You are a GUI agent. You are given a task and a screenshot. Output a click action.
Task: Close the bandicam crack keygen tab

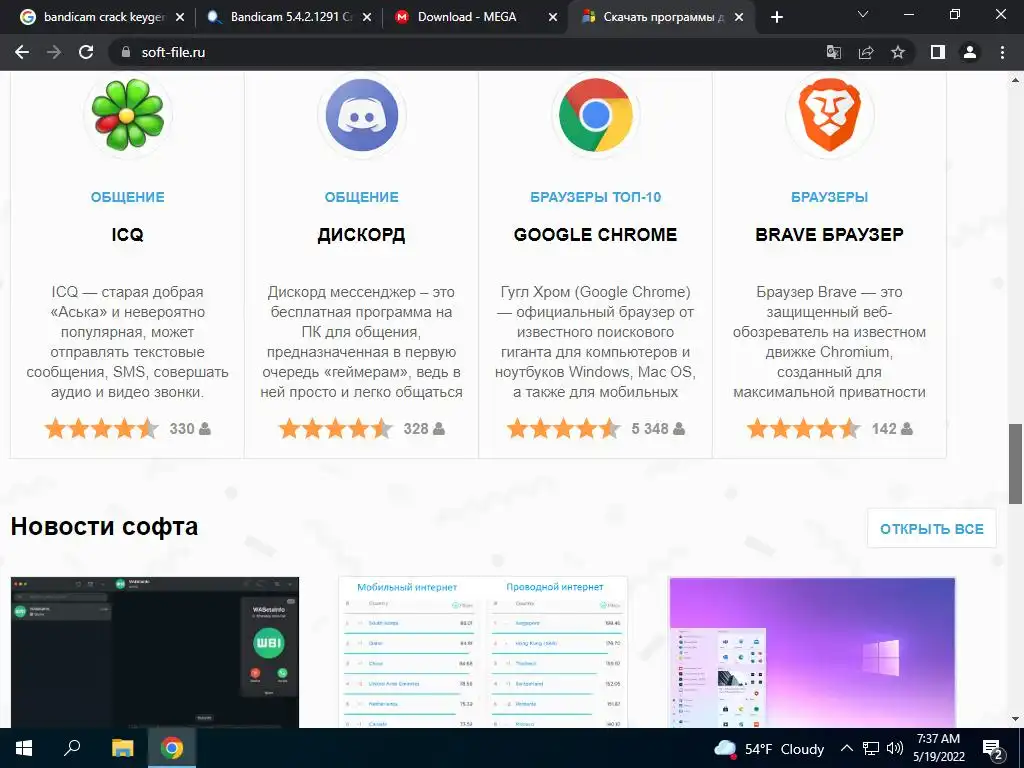tap(180, 17)
